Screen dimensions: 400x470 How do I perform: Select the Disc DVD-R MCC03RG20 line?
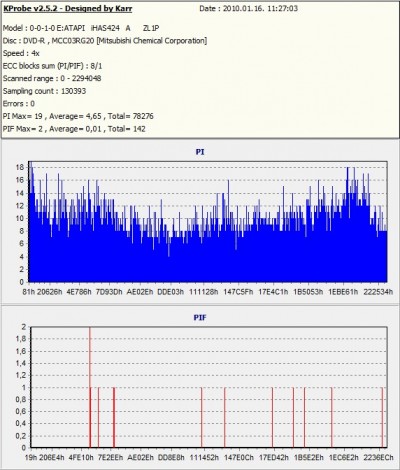pyautogui.click(x=105, y=41)
